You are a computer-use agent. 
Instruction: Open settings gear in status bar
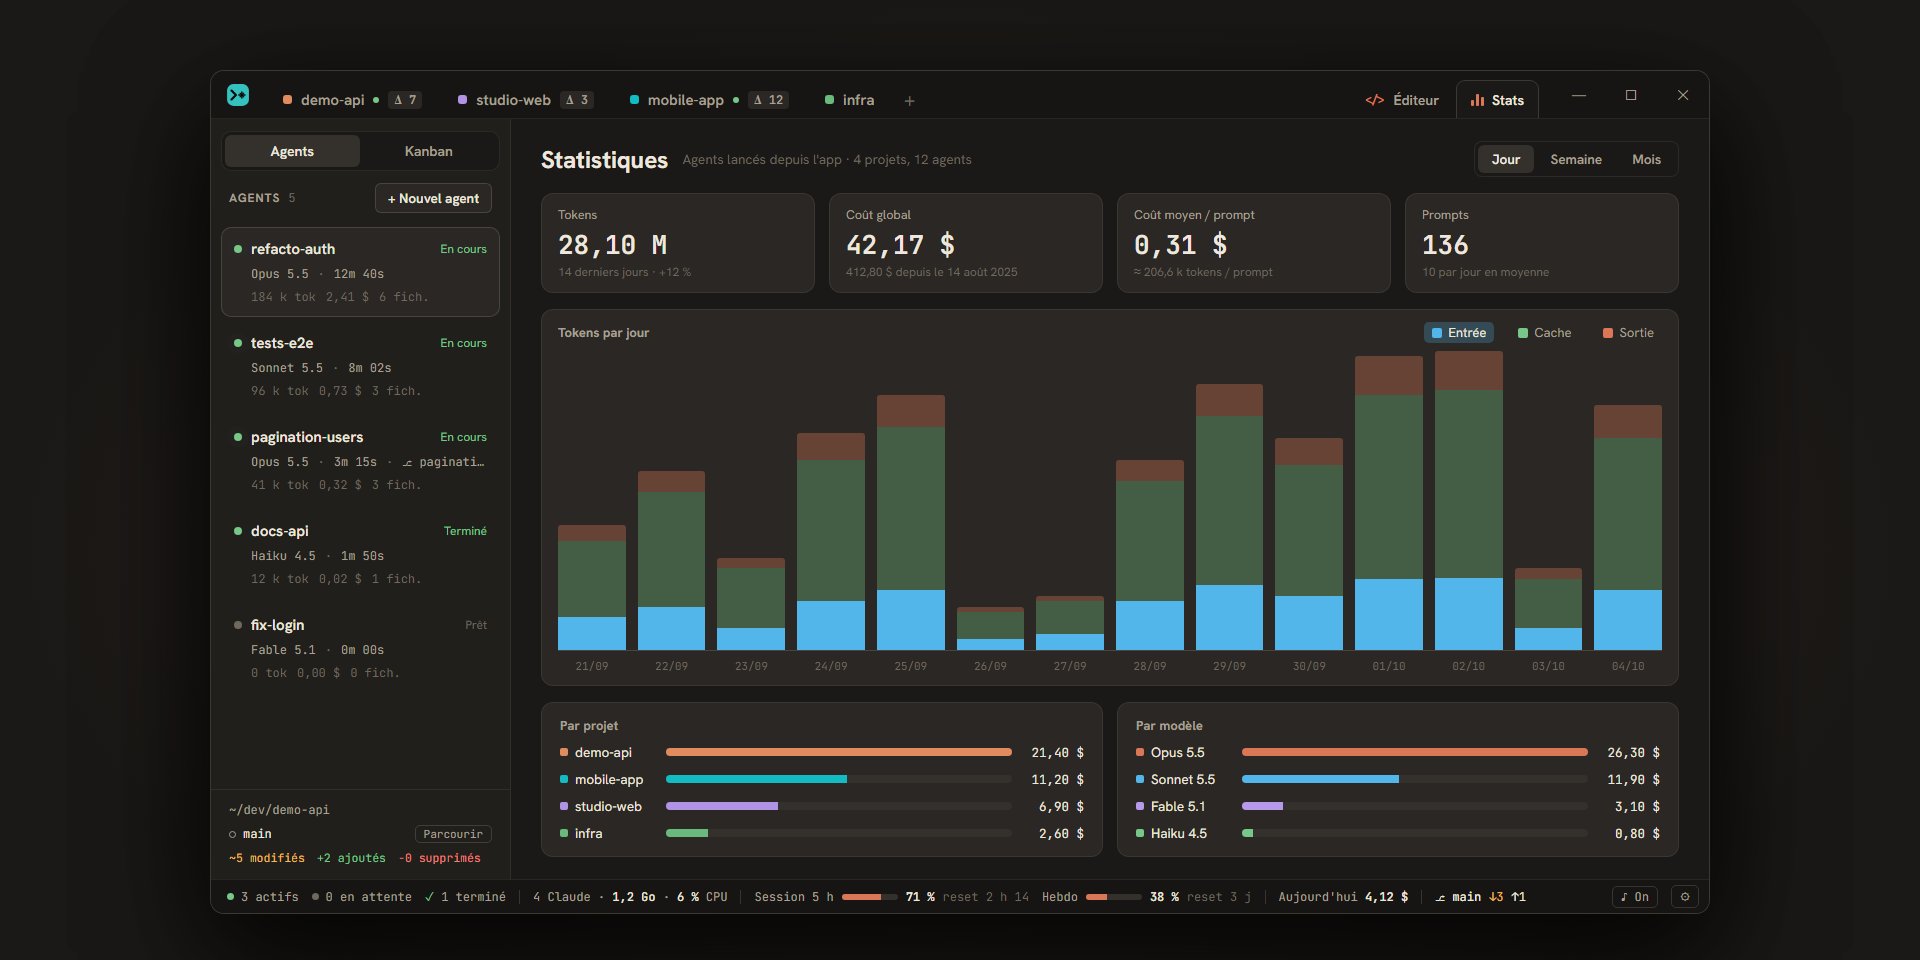[1685, 897]
